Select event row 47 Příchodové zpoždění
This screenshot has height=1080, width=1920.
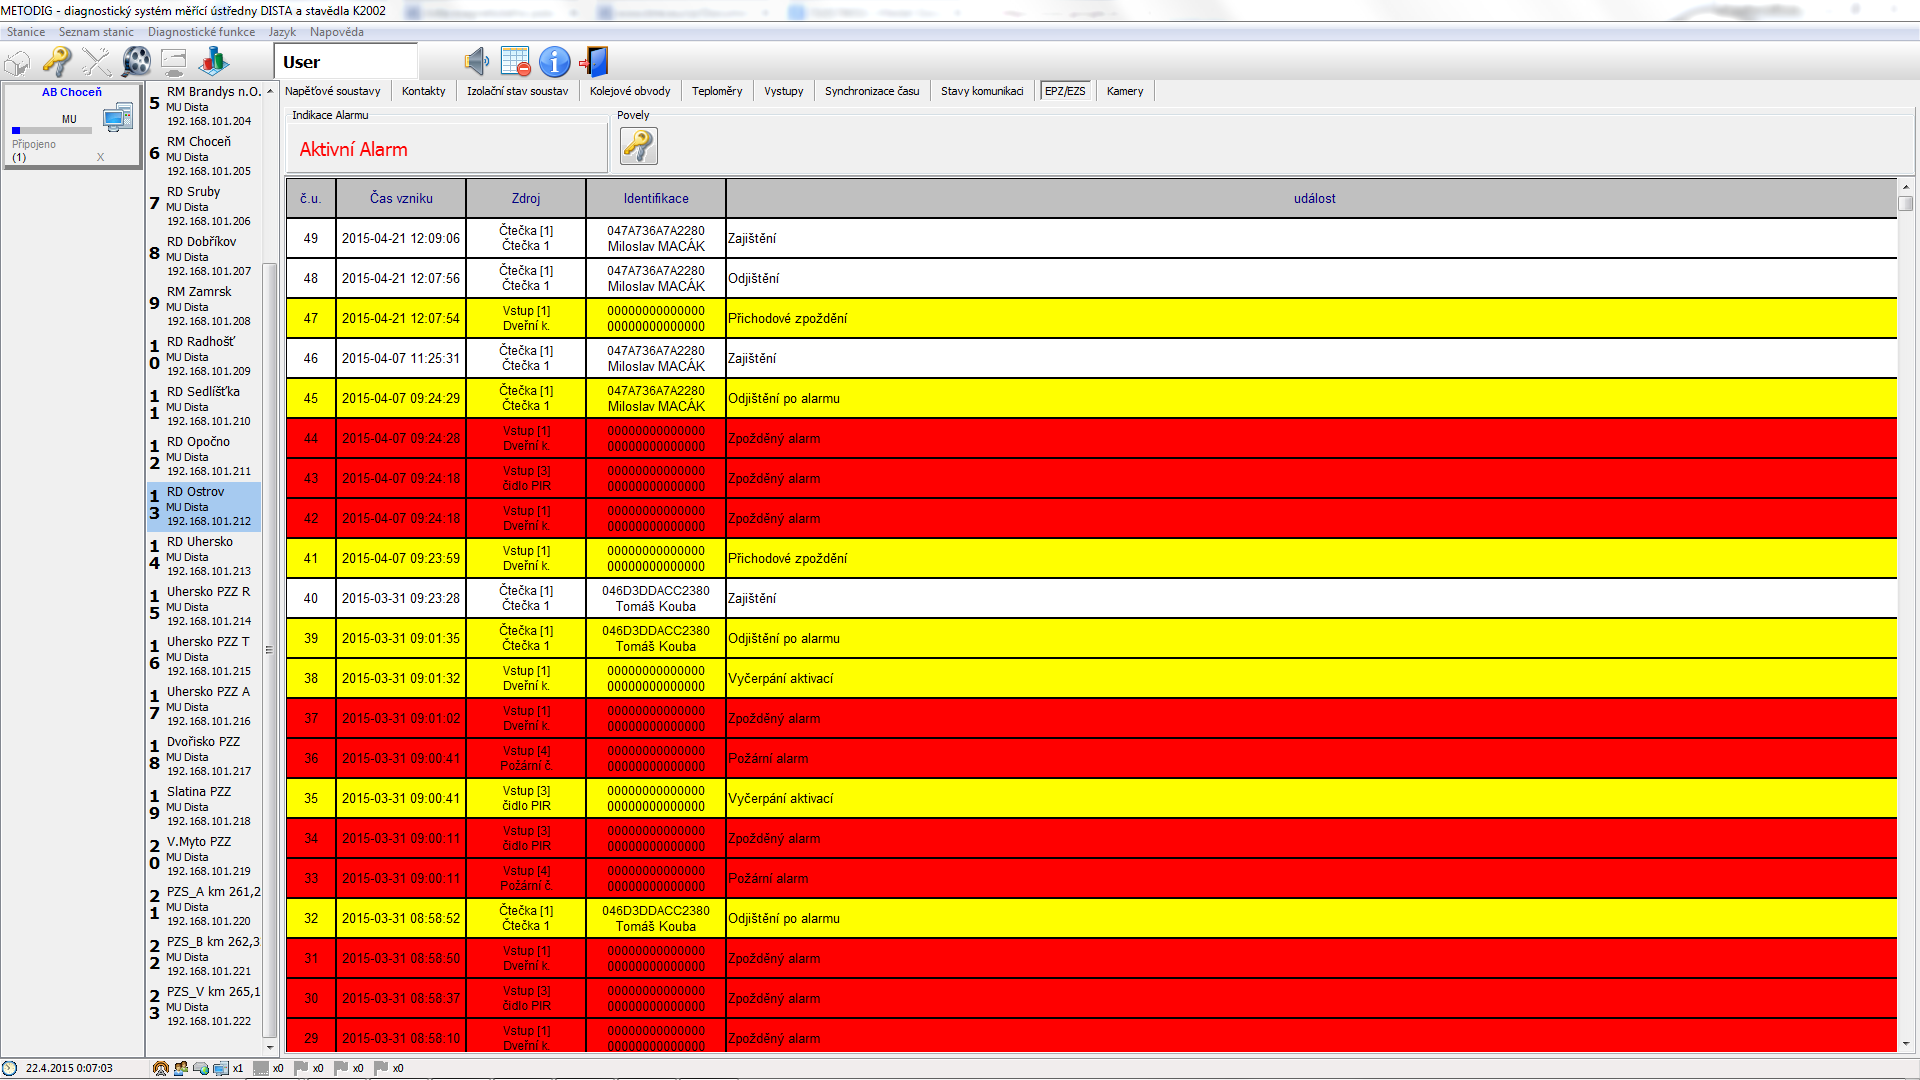click(x=1092, y=318)
